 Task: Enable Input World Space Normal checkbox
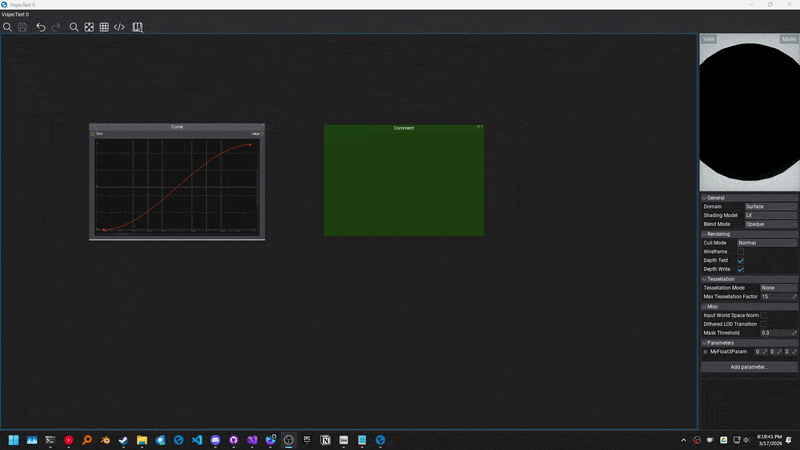pyautogui.click(x=764, y=315)
